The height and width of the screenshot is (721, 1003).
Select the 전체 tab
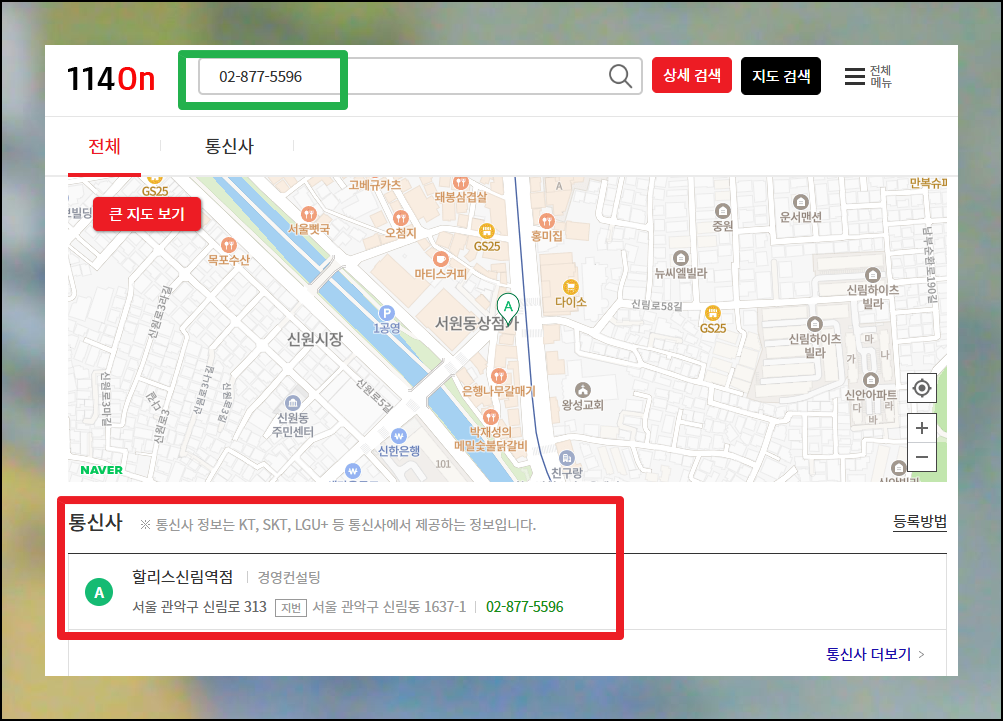click(x=104, y=147)
